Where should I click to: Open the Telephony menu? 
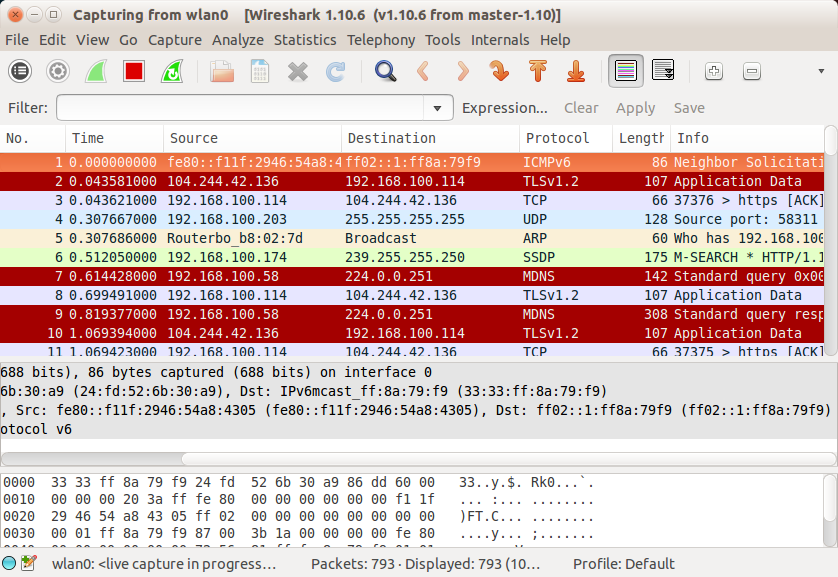point(381,40)
